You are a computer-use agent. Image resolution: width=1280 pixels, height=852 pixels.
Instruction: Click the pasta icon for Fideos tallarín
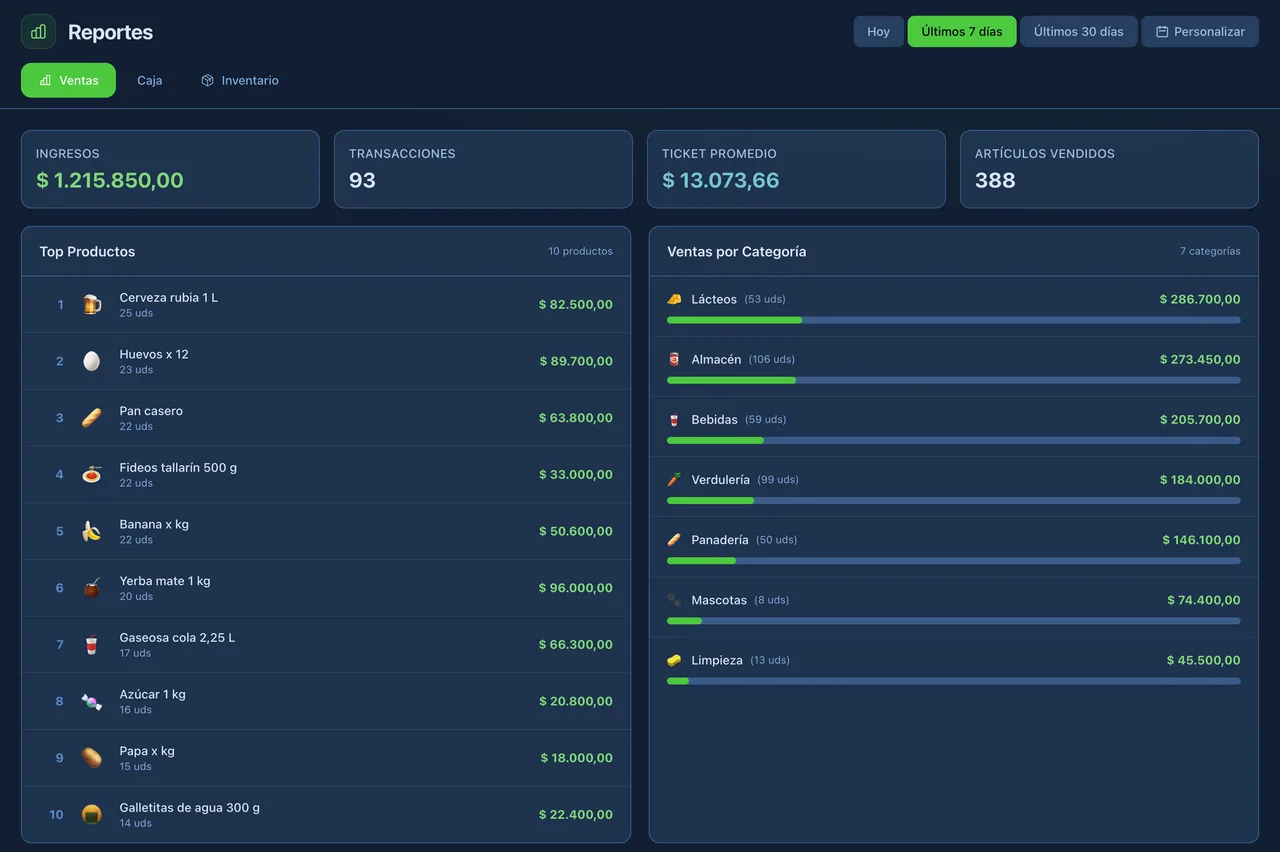92,474
